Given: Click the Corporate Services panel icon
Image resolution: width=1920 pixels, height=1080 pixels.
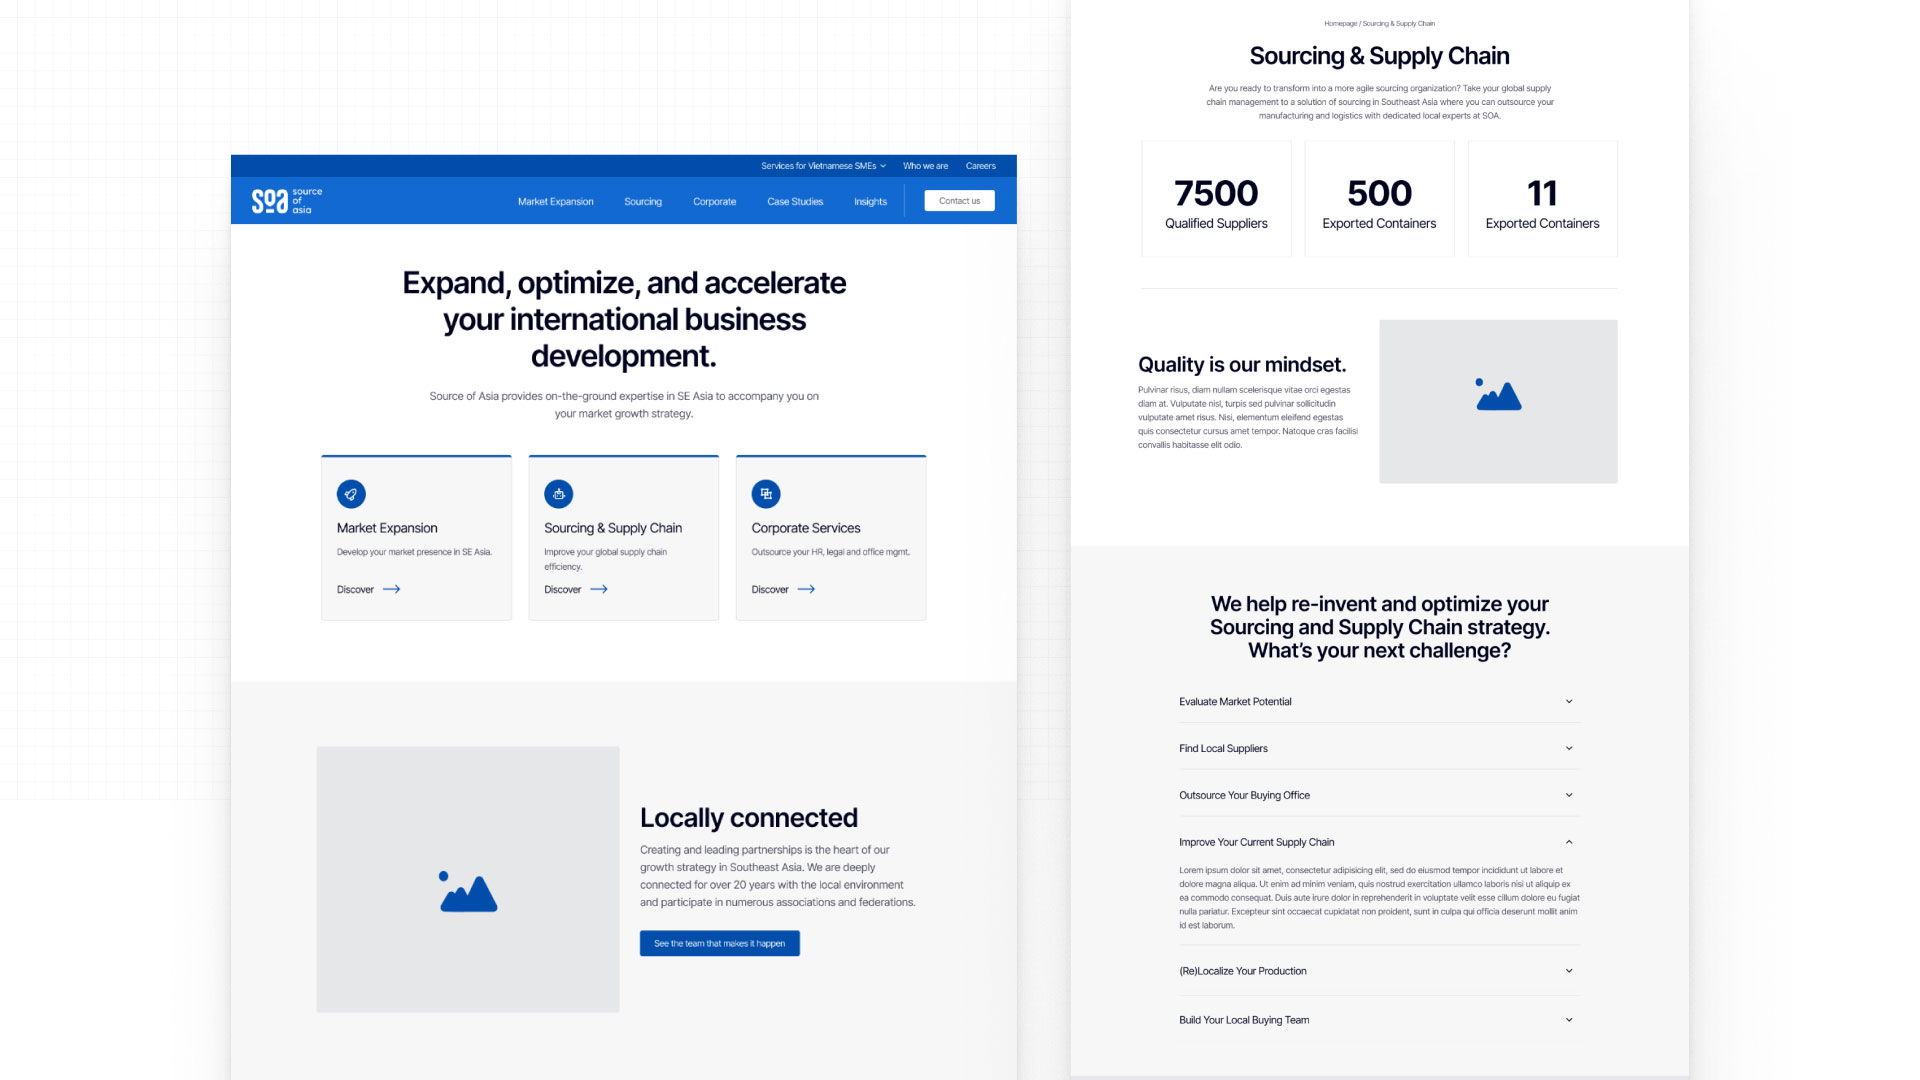Looking at the screenshot, I should tap(765, 493).
